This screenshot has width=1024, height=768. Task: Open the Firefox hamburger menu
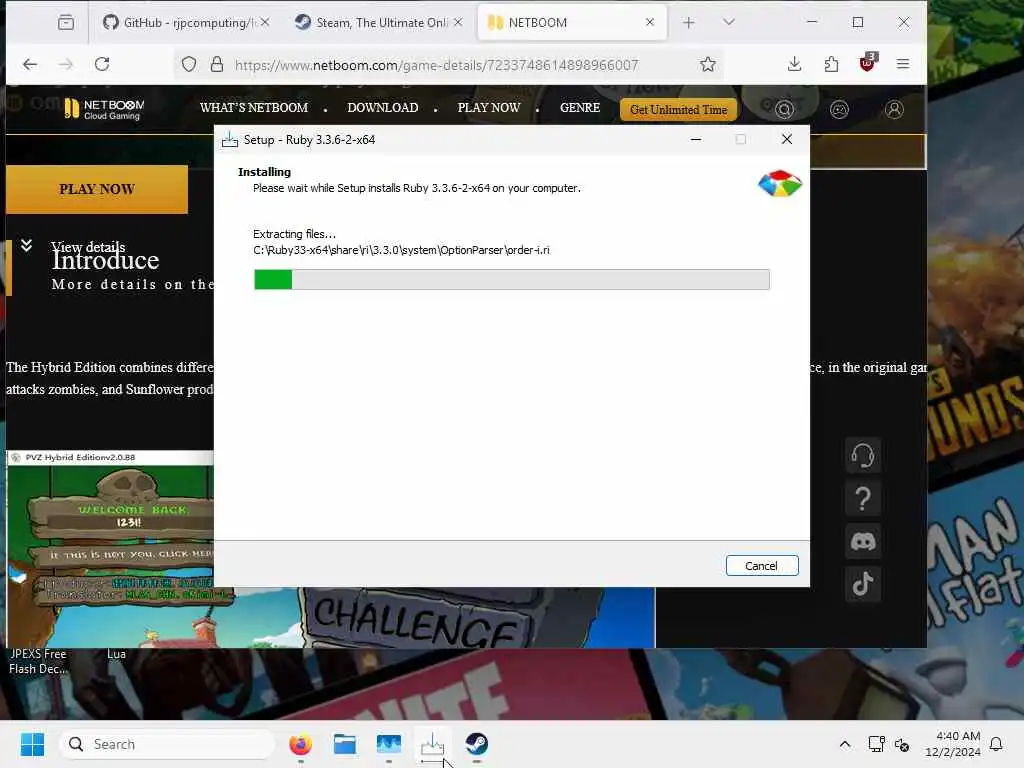(x=903, y=64)
